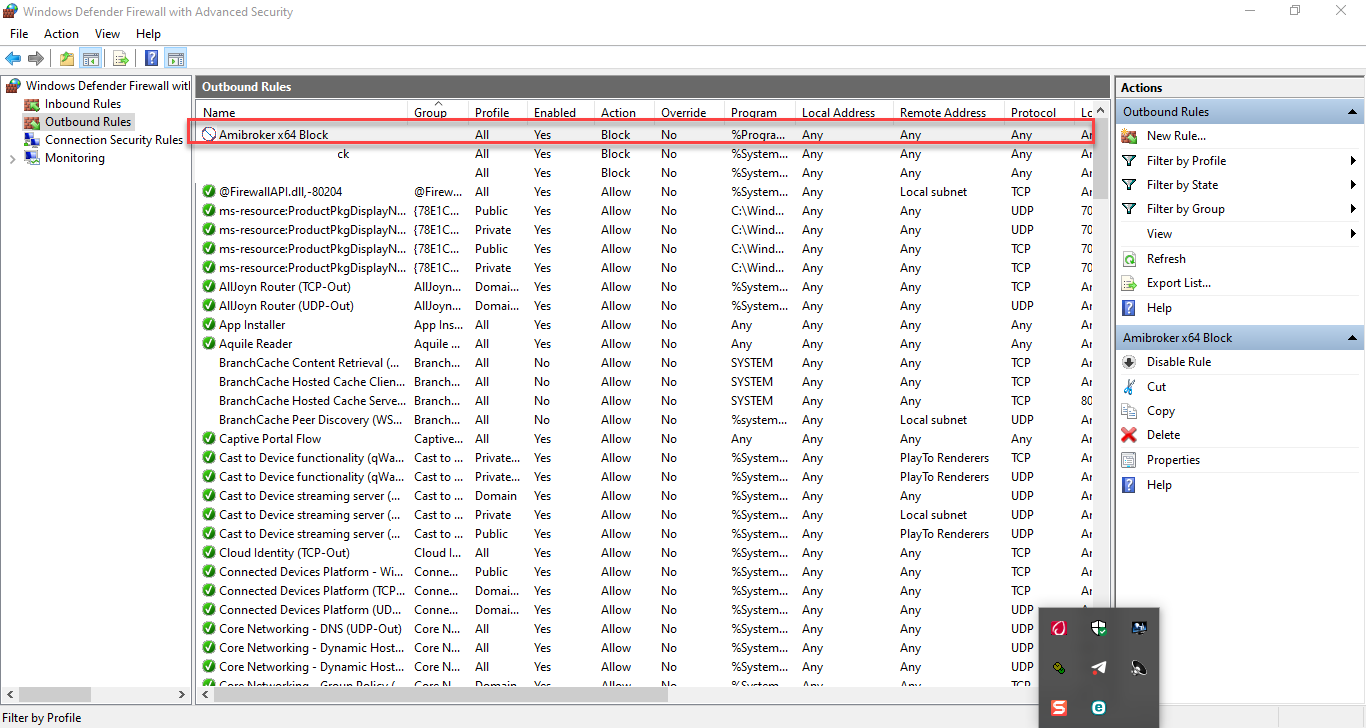The width and height of the screenshot is (1366, 728).
Task: Disable the Amibroker x64 Block rule
Action: [1178, 362]
